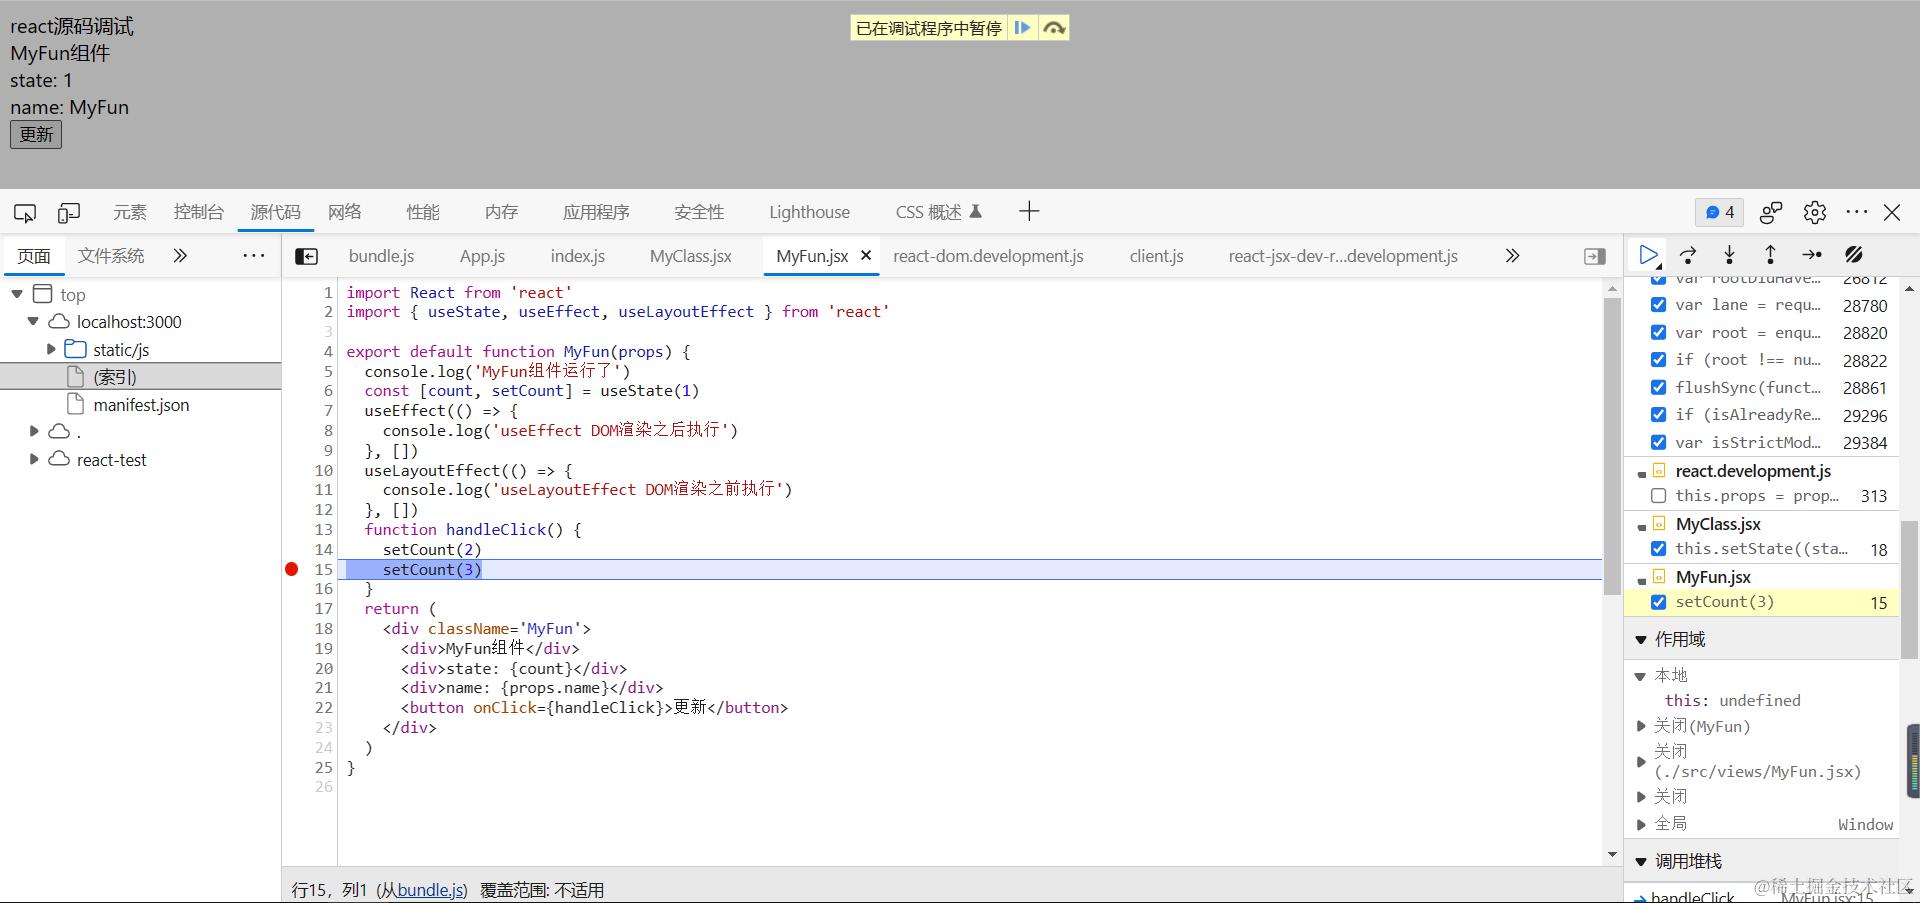Viewport: 1920px width, 903px height.
Task: Add a new DevTools tool tab with plus
Action: tap(1029, 211)
